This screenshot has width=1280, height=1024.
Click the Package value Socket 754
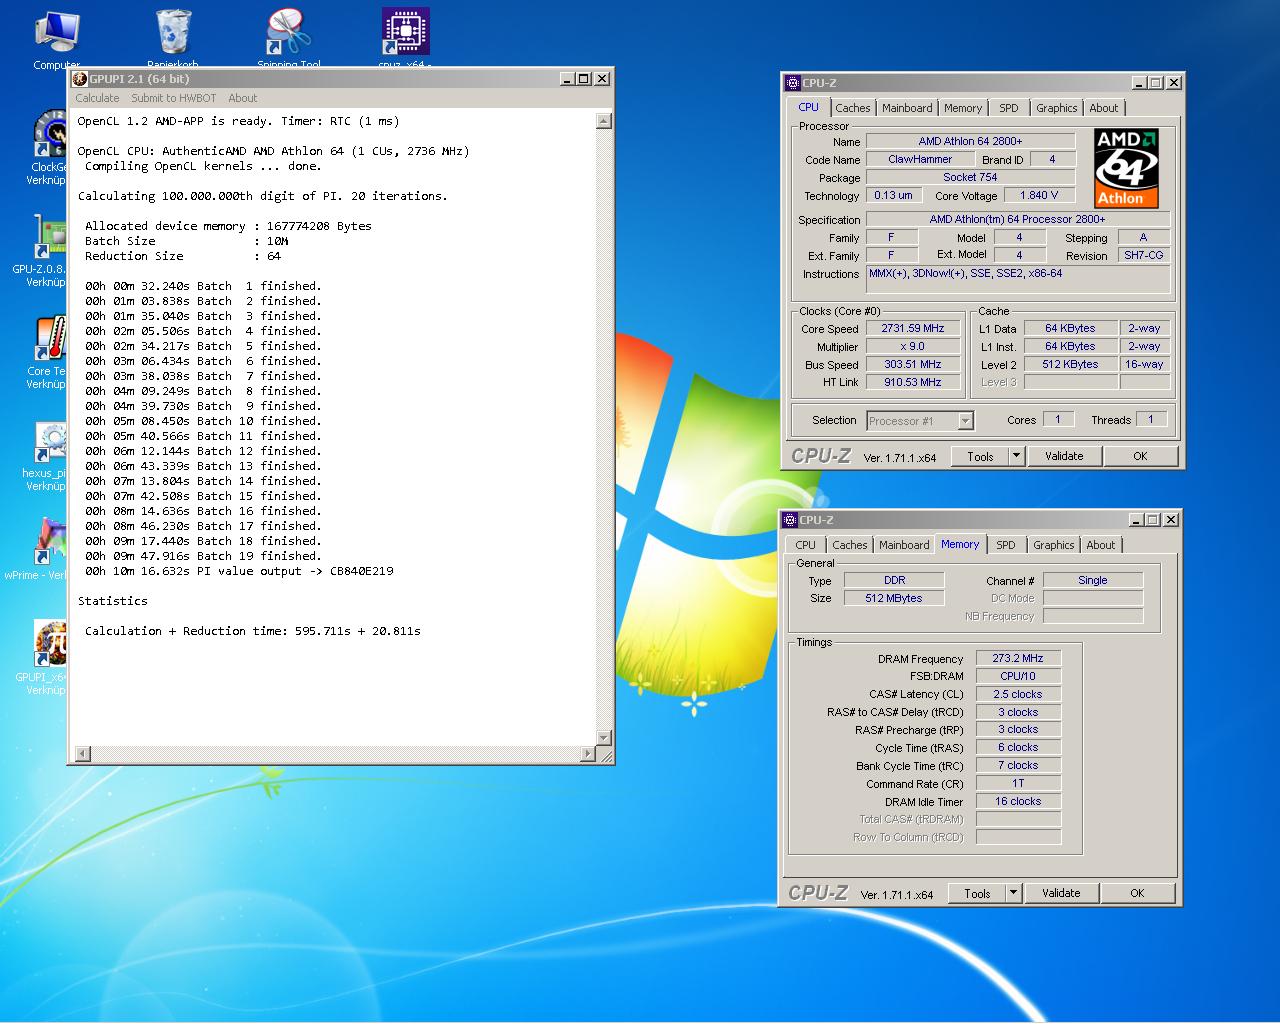coord(970,177)
